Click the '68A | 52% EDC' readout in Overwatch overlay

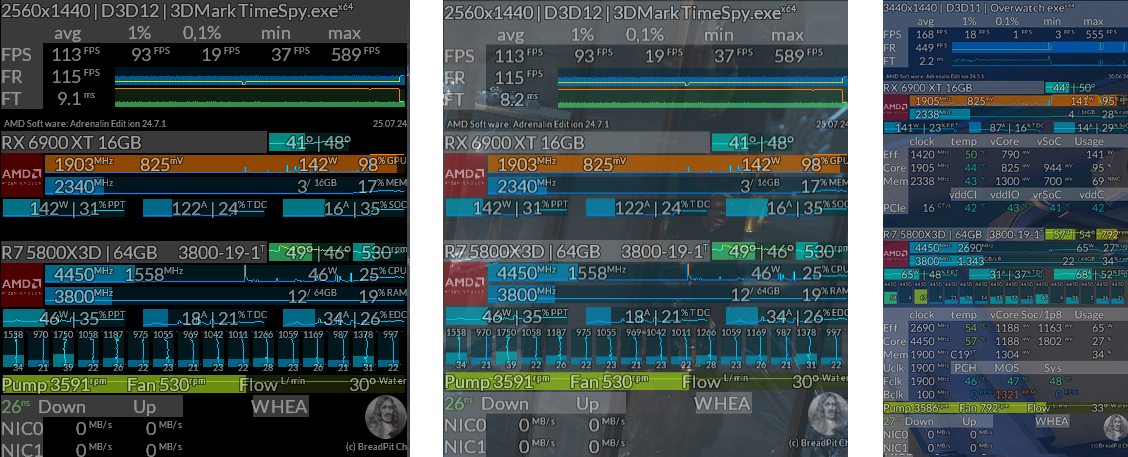tap(1091, 273)
